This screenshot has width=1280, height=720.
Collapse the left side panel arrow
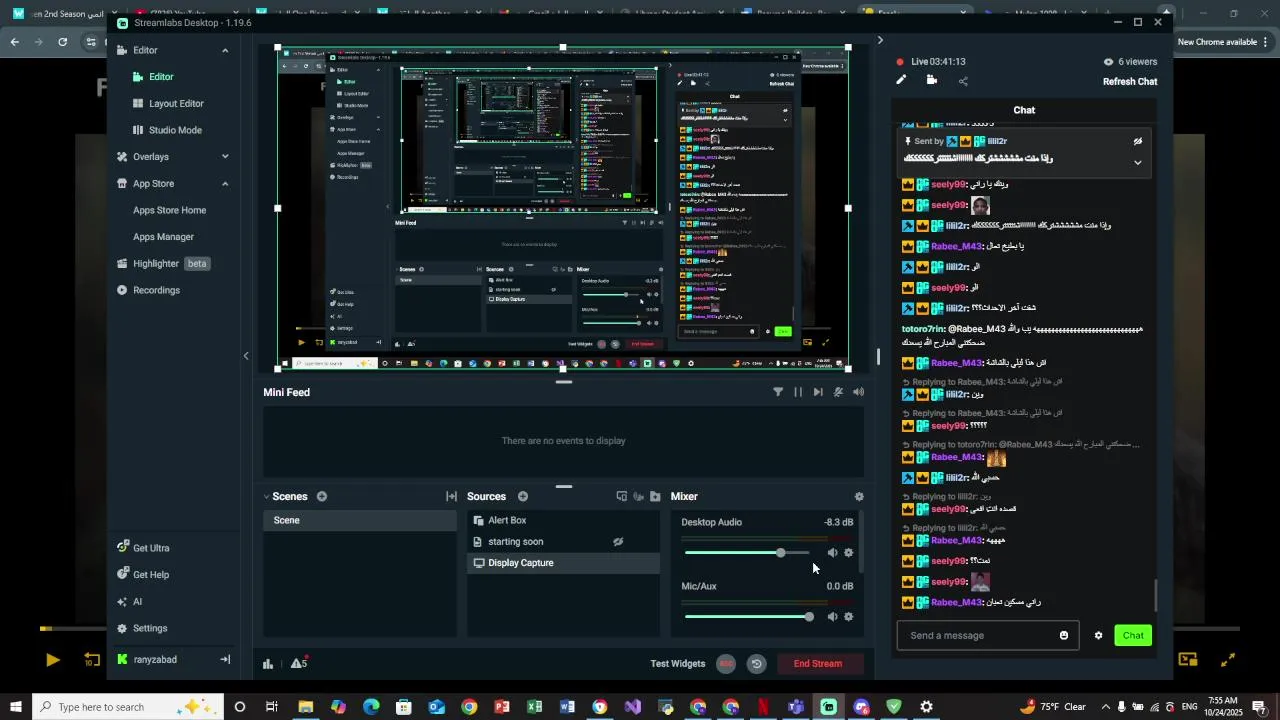(246, 356)
